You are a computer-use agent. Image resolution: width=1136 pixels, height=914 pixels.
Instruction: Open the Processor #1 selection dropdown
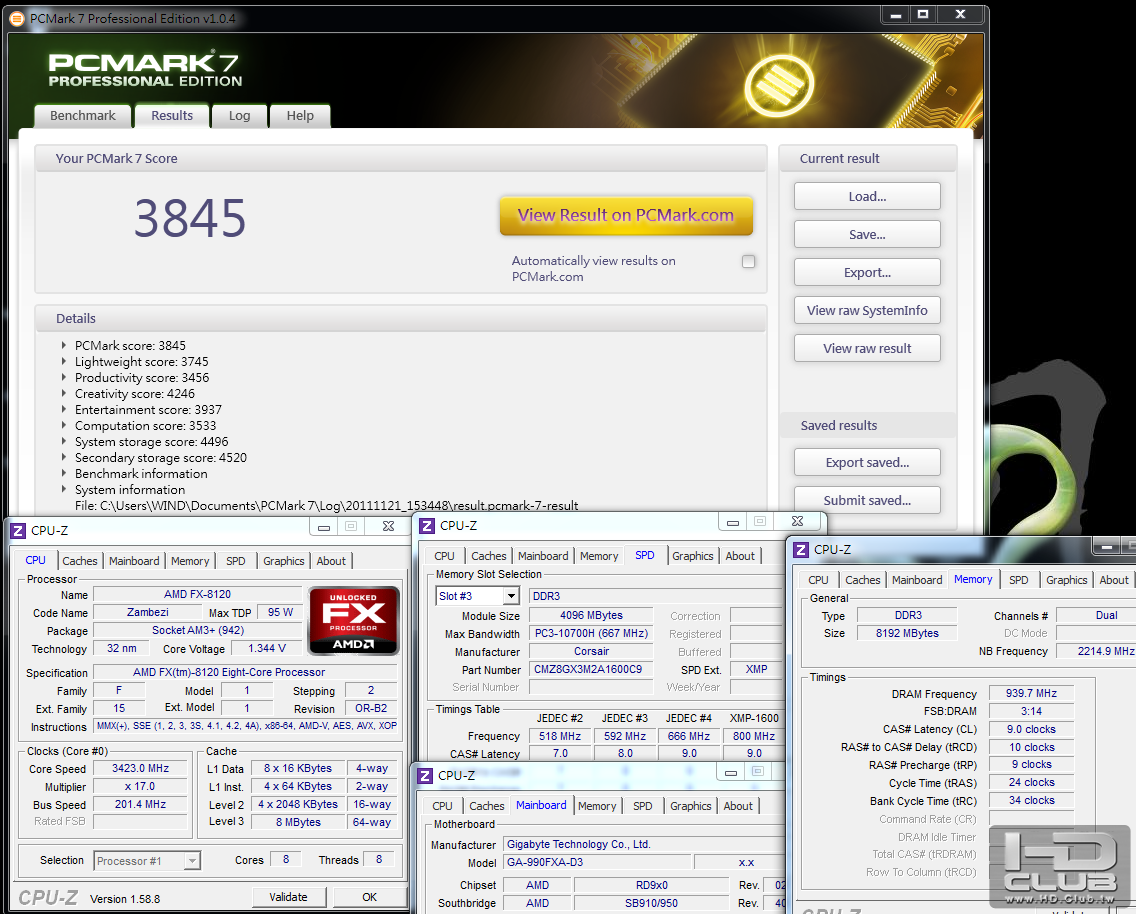192,860
